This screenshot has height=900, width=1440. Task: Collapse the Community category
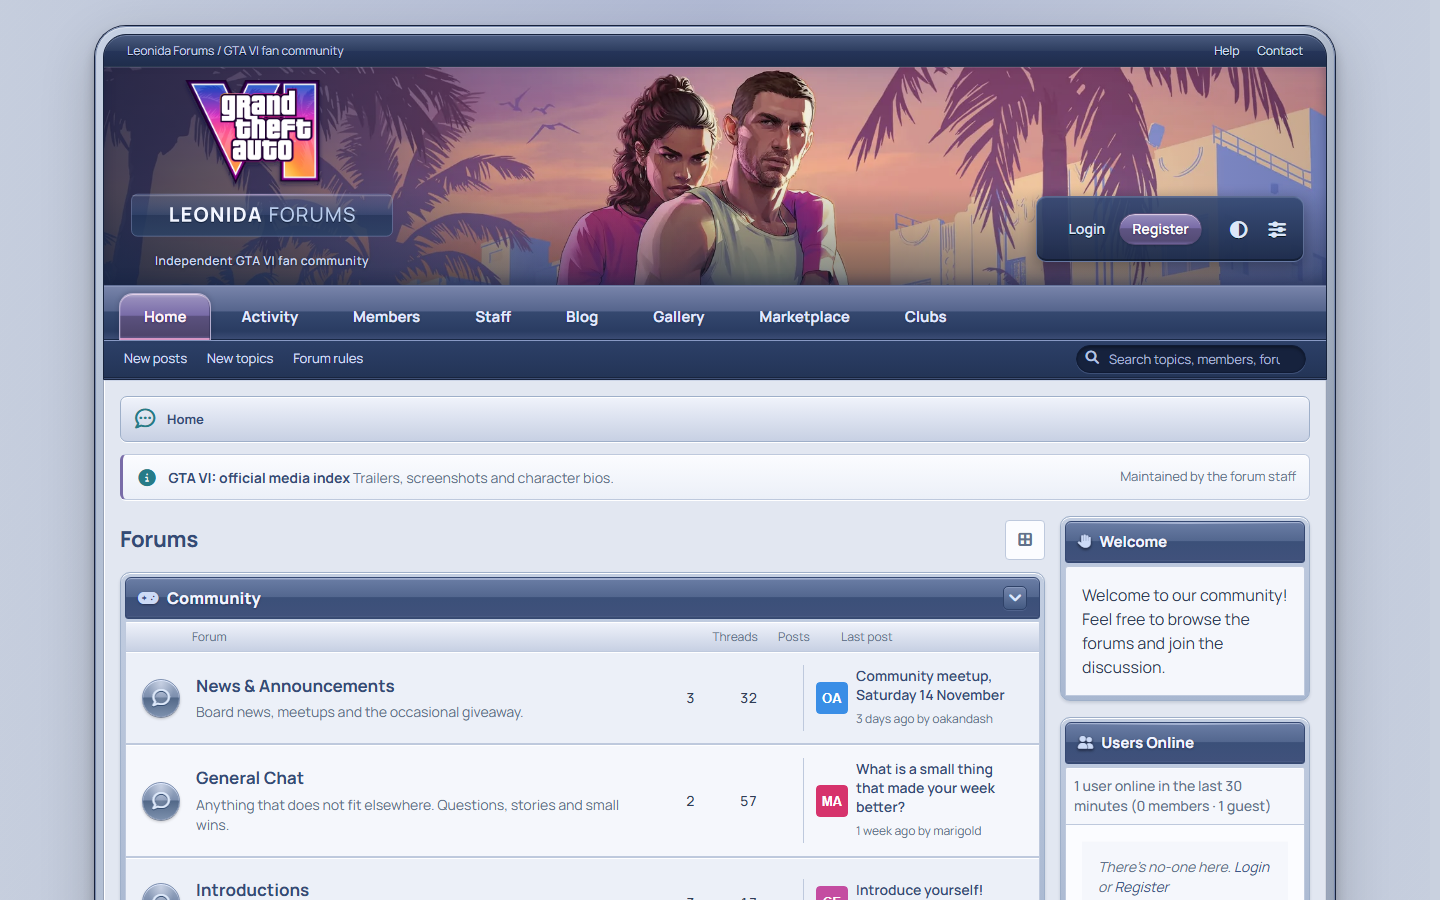click(x=1015, y=598)
